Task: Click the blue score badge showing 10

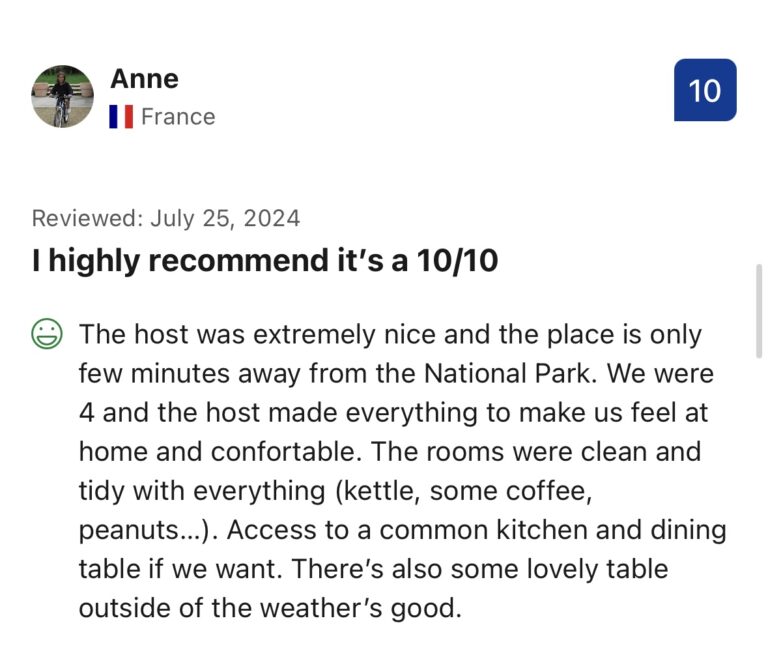Action: pos(705,90)
